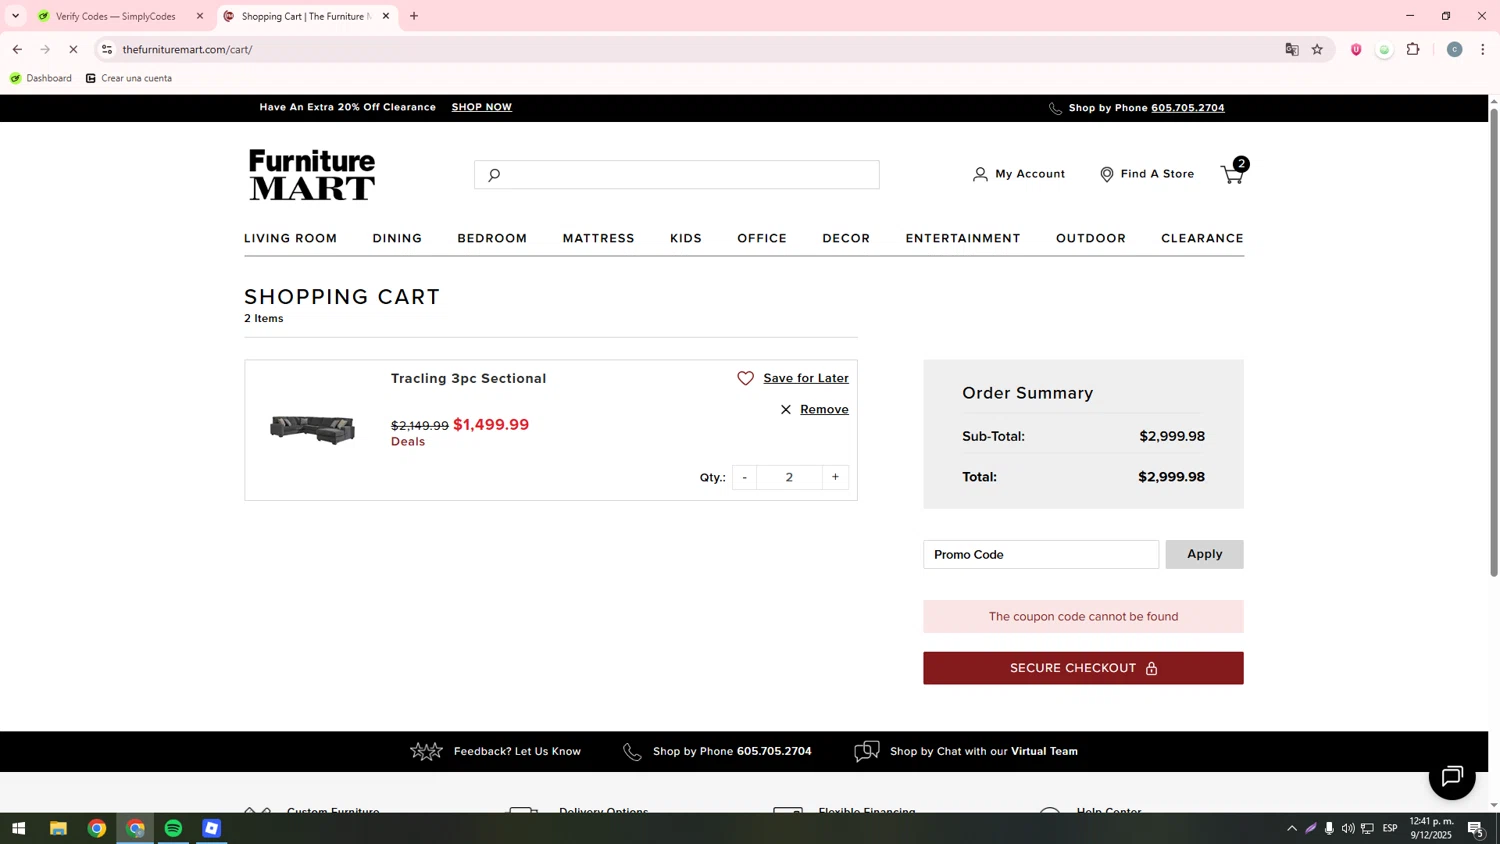Click the site search box

(x=677, y=175)
